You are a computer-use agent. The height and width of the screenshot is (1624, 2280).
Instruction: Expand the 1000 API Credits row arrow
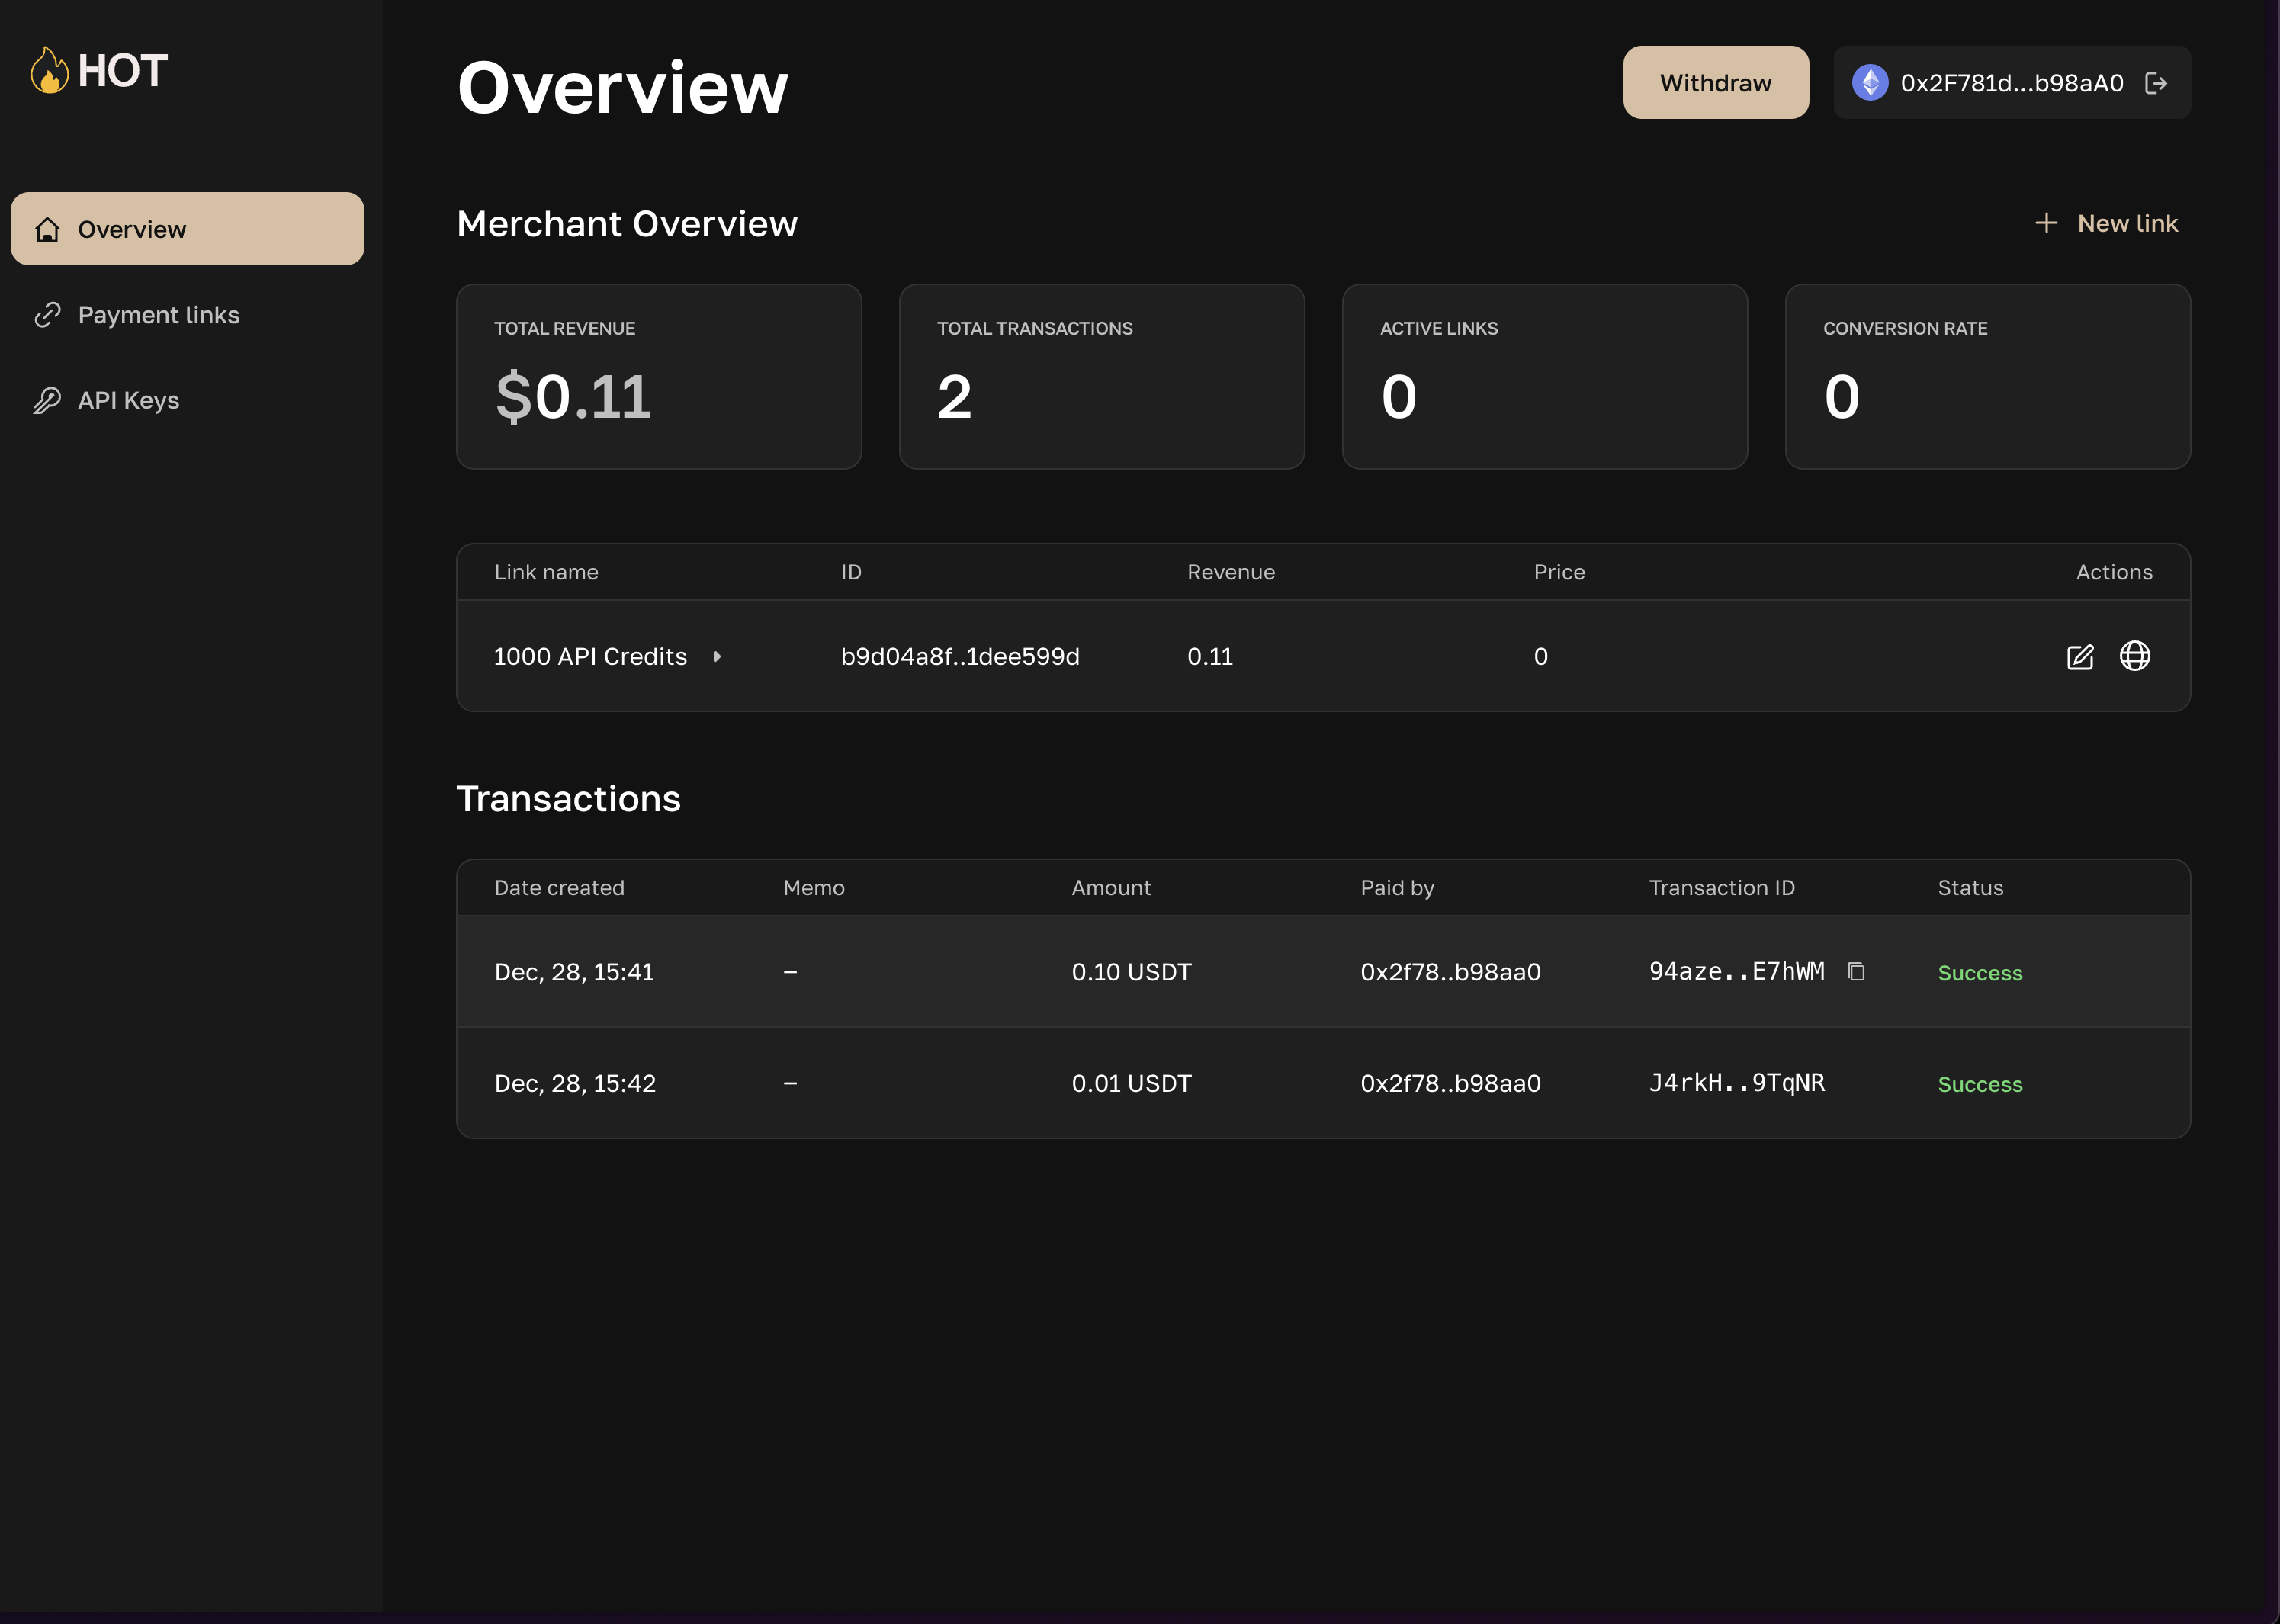point(717,657)
